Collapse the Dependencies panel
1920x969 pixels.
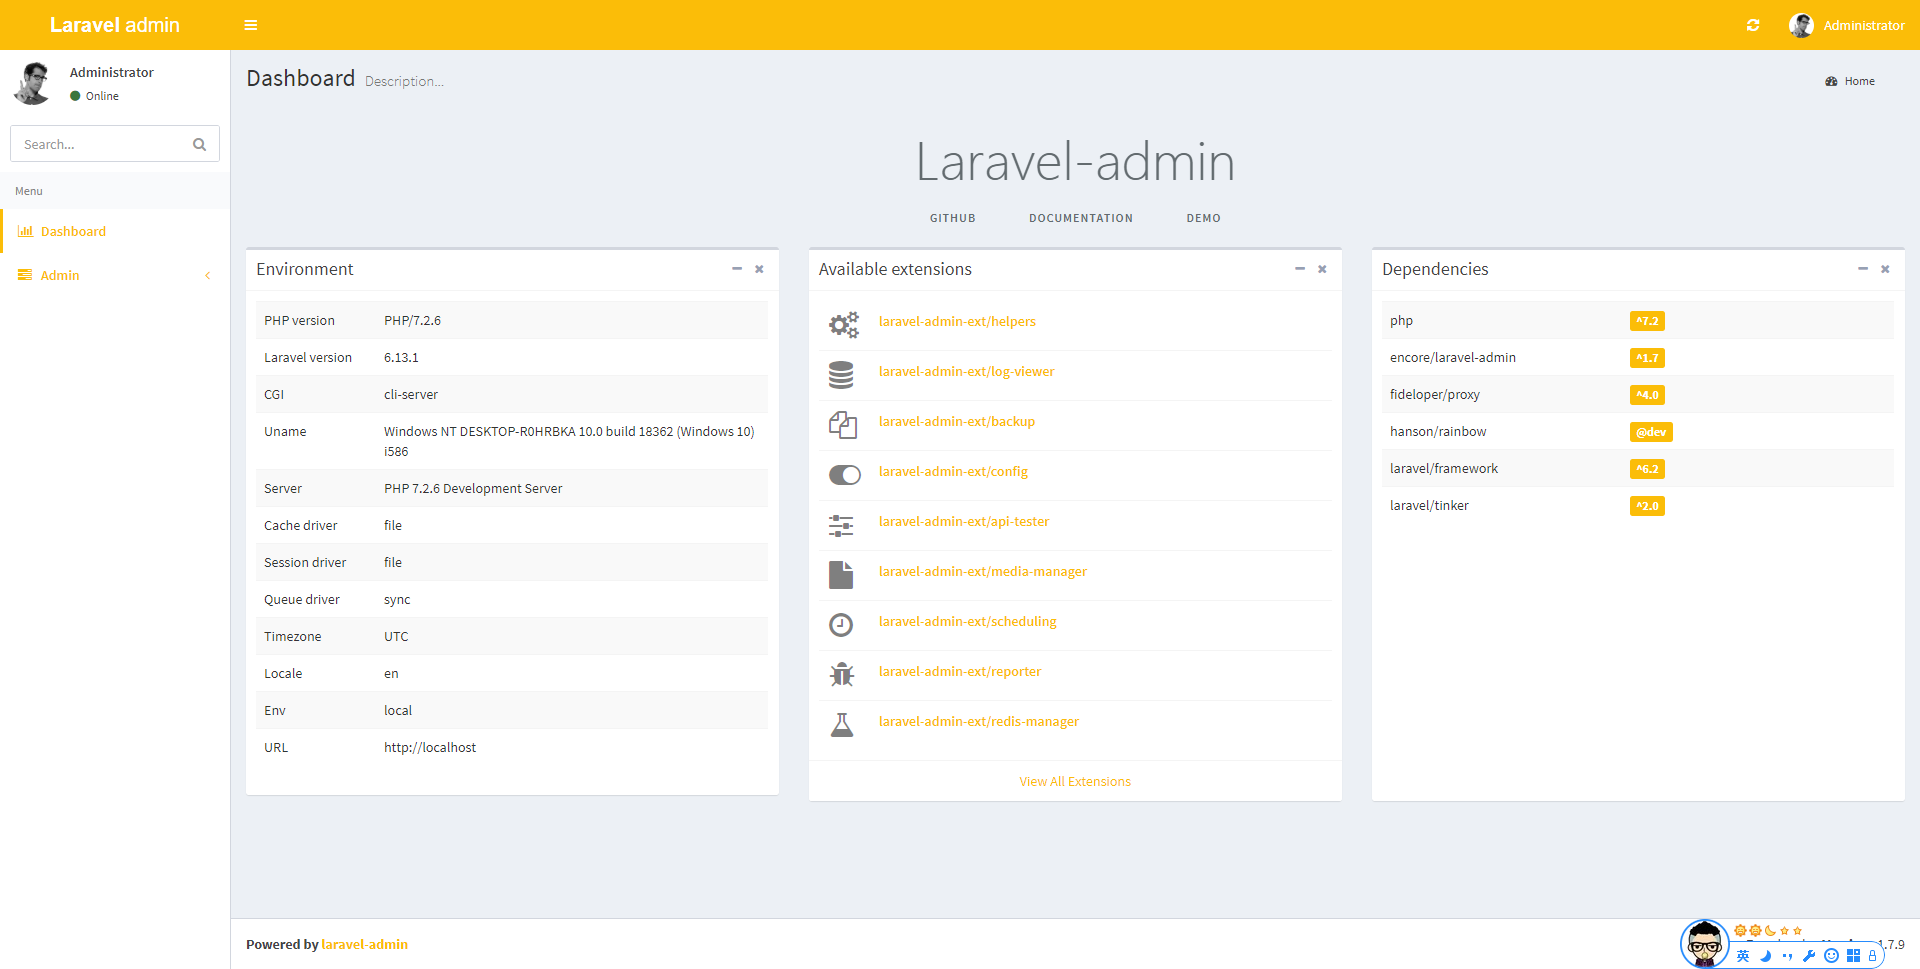coord(1863,269)
